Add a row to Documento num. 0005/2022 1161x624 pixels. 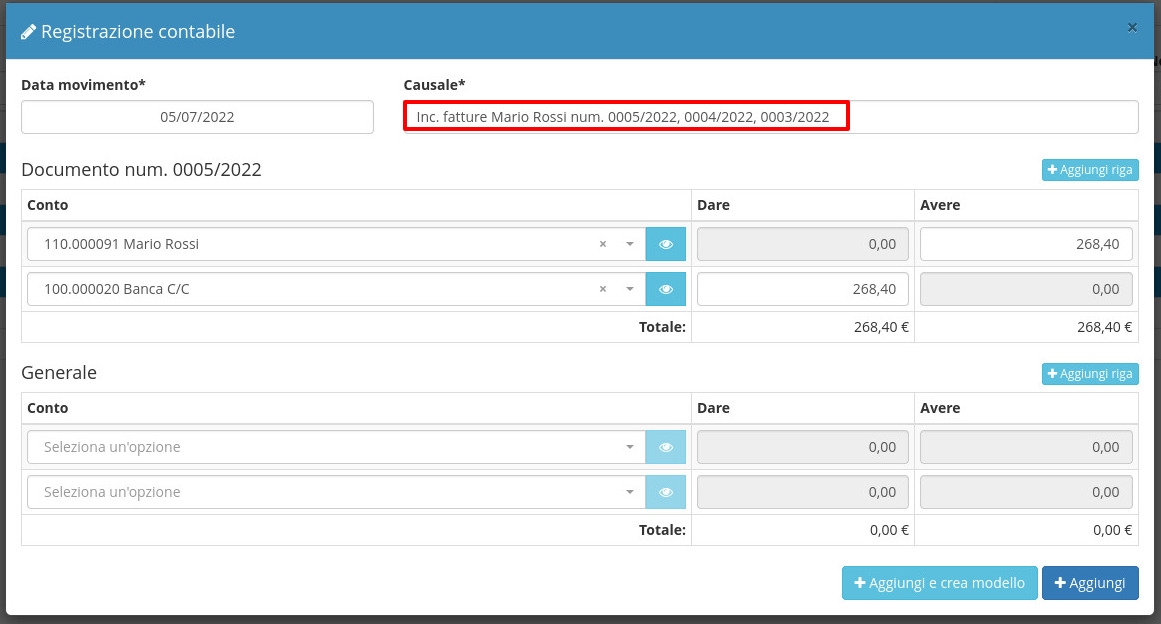(x=1090, y=170)
